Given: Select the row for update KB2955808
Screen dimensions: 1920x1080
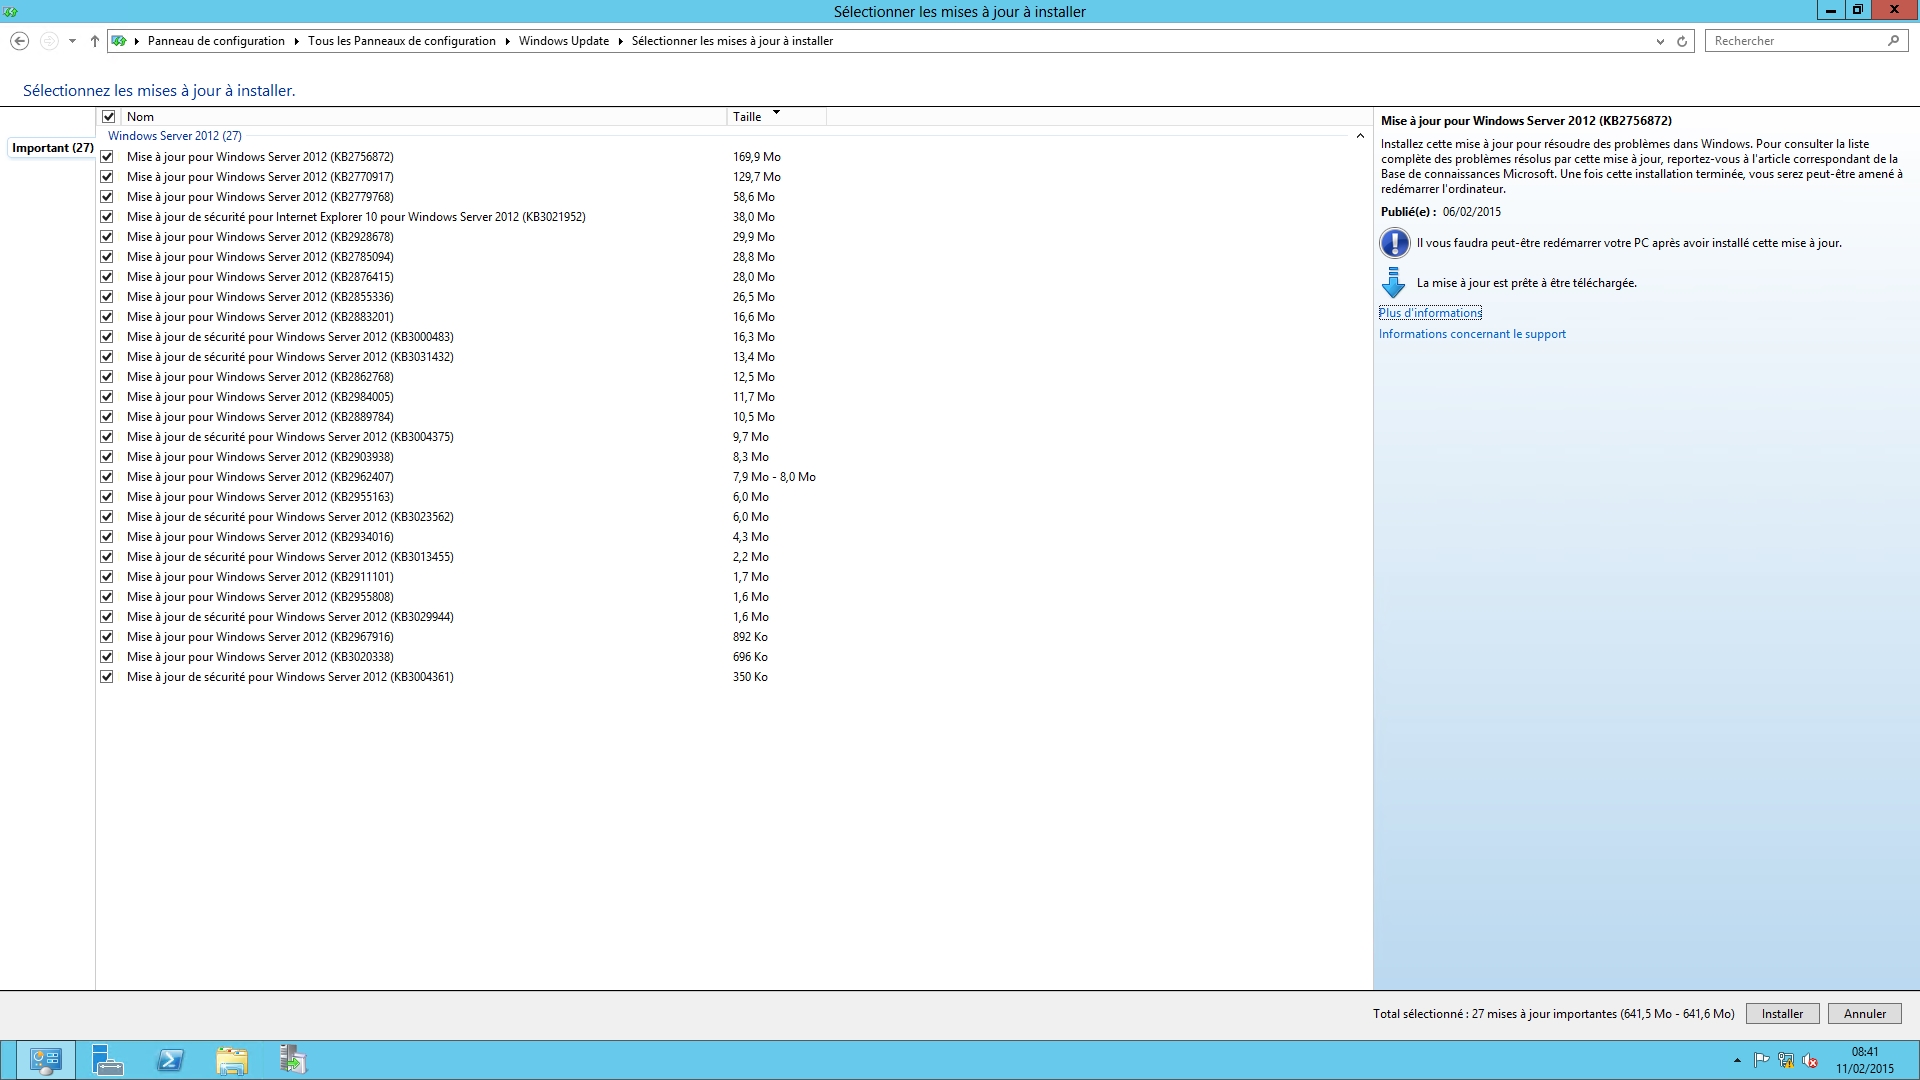Looking at the screenshot, I should click(733, 597).
